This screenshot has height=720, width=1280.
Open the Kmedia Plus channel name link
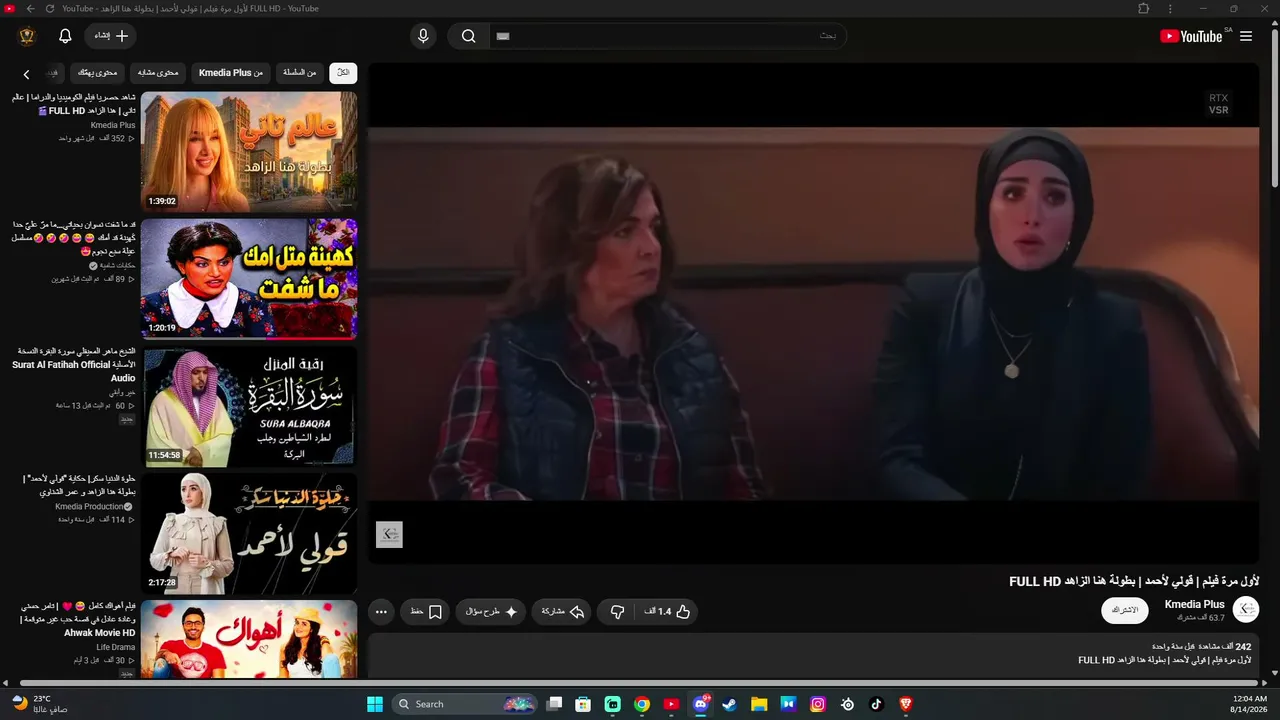click(x=1195, y=604)
